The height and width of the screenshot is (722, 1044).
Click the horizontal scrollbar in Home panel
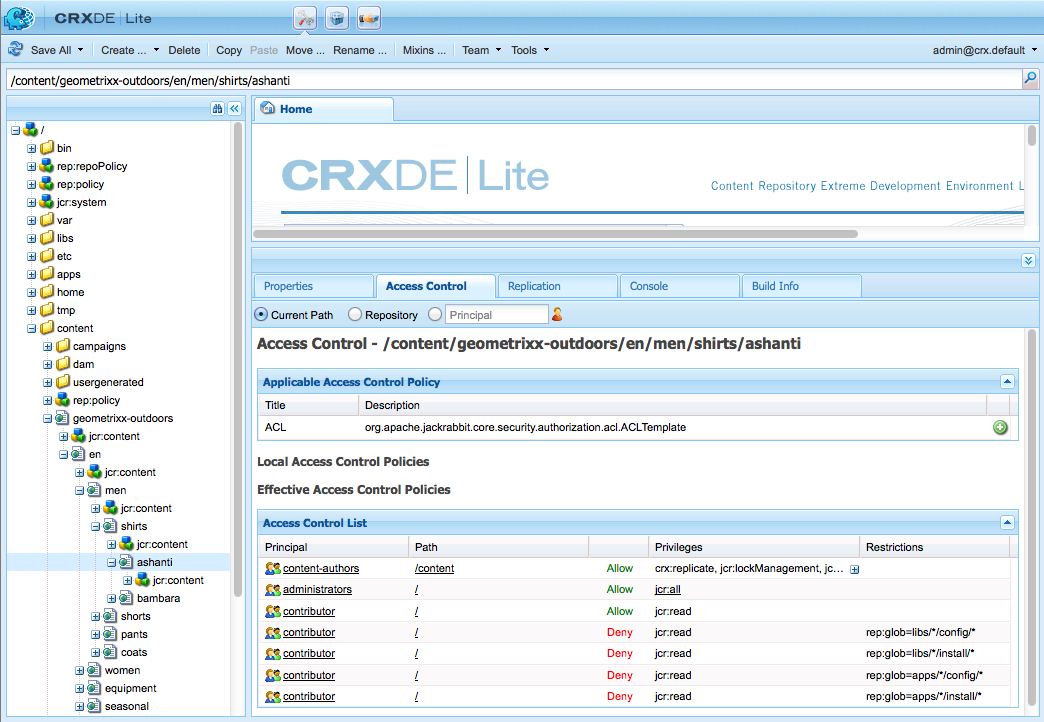tap(555, 234)
